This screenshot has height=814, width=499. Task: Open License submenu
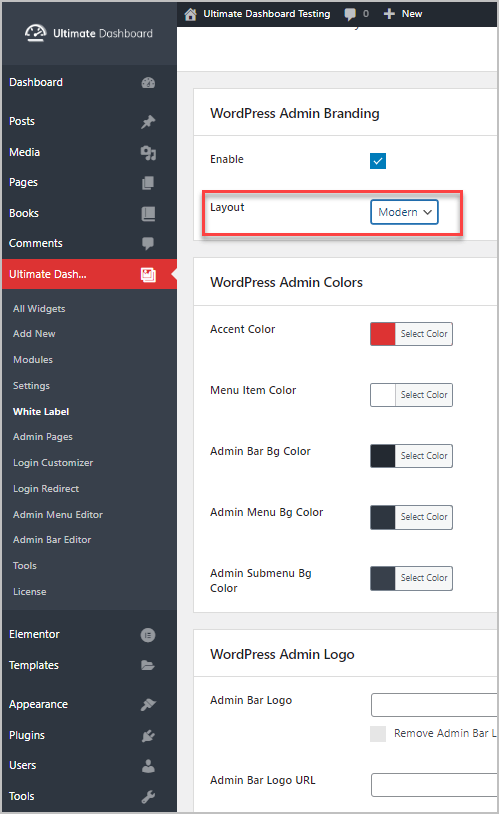click(30, 591)
